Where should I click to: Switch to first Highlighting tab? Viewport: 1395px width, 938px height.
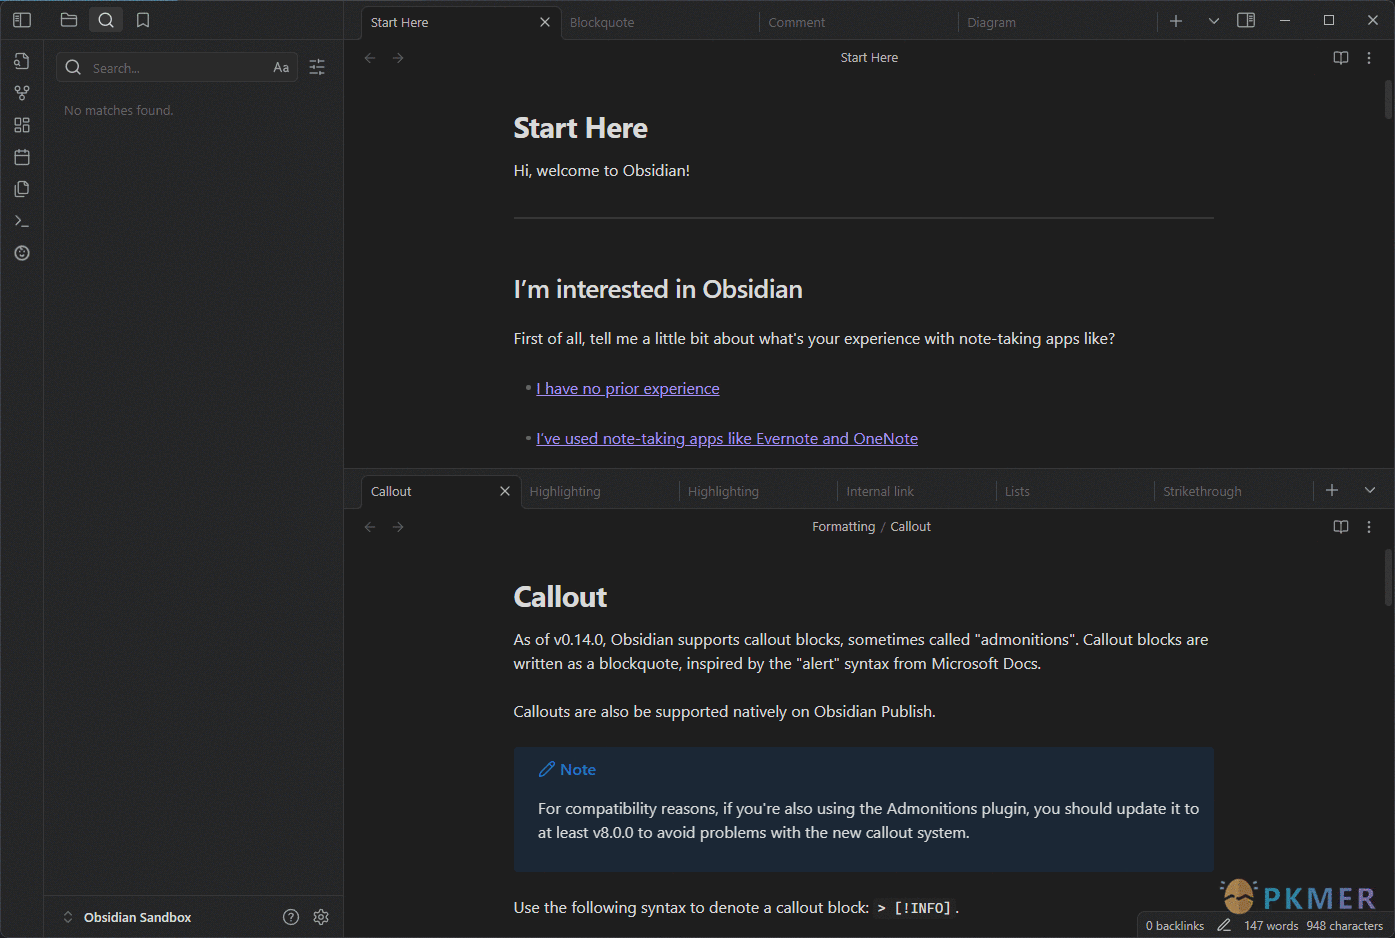(598, 491)
